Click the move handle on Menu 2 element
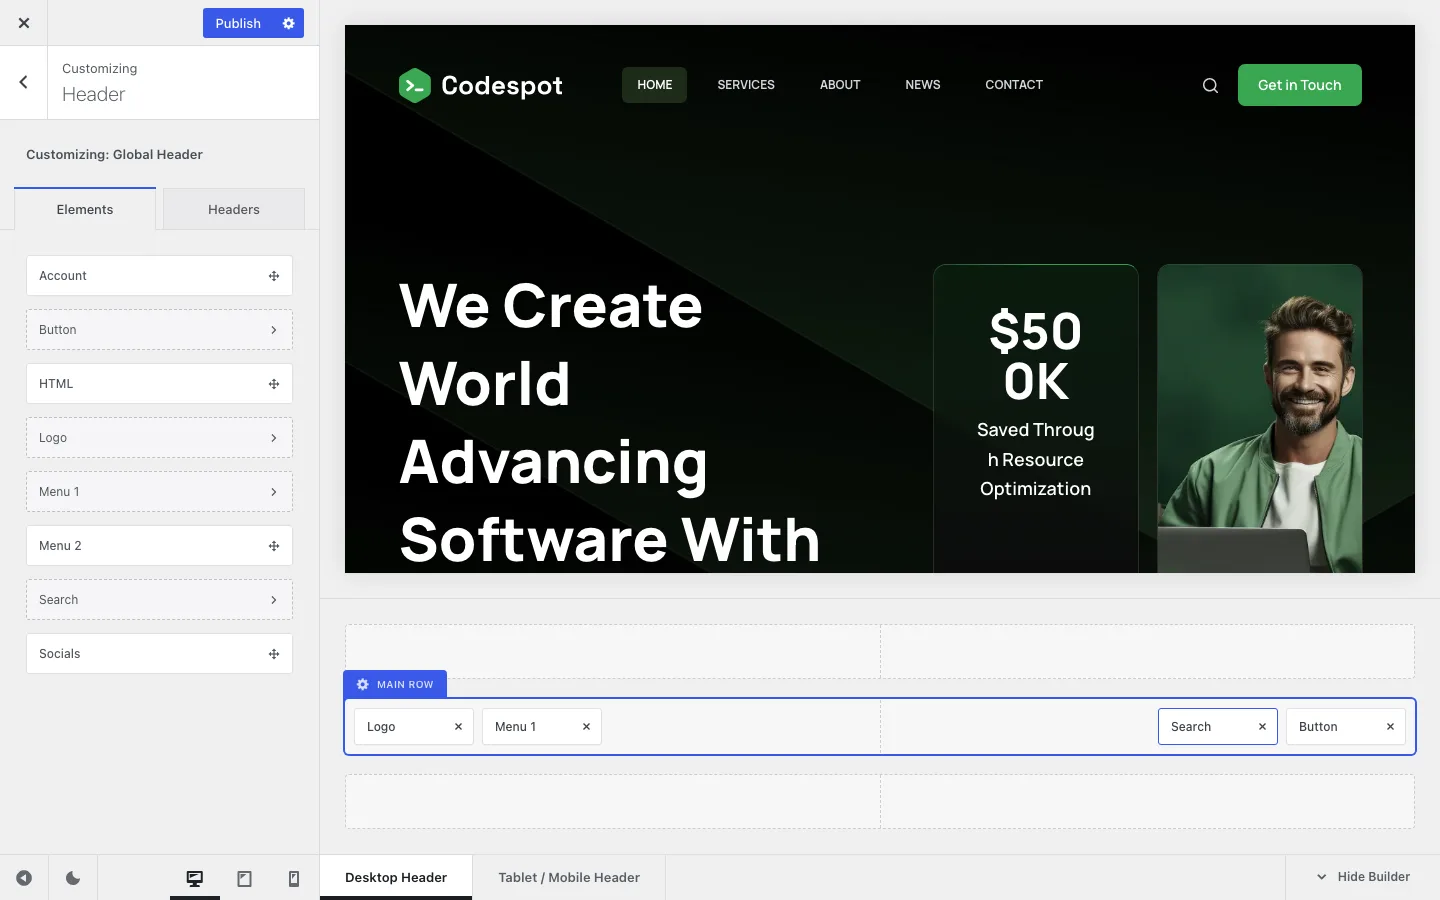Screen dimensions: 1440x900 274,546
